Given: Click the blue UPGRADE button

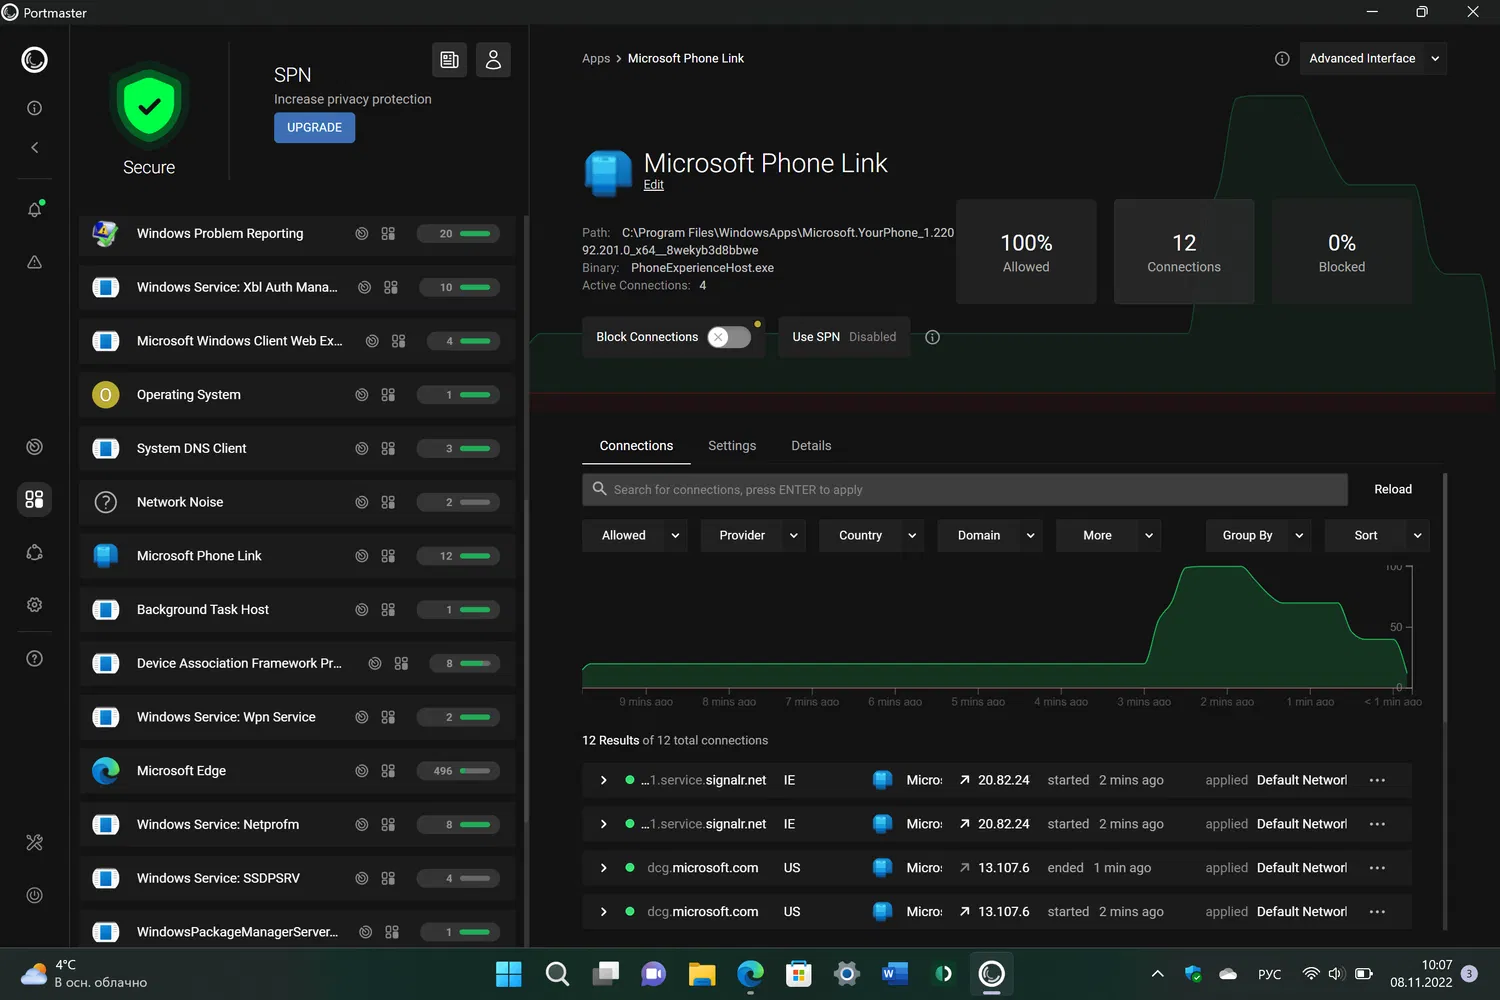Looking at the screenshot, I should coord(314,128).
